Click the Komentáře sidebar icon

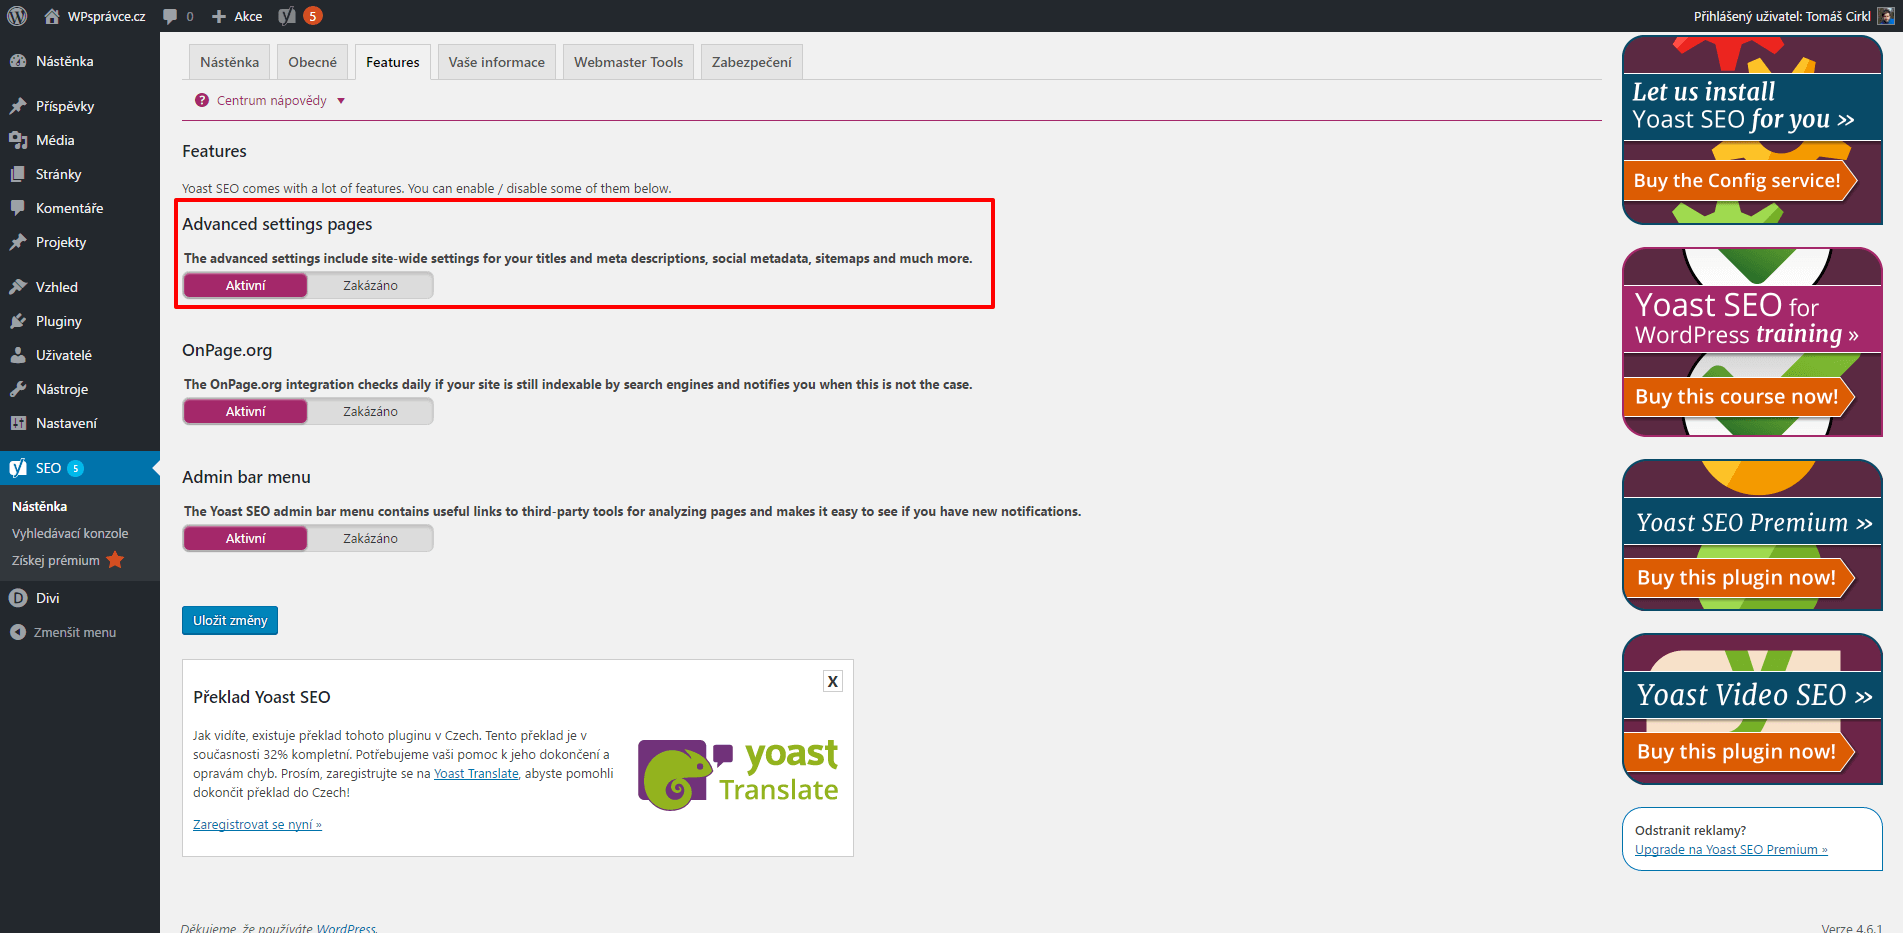tap(18, 208)
